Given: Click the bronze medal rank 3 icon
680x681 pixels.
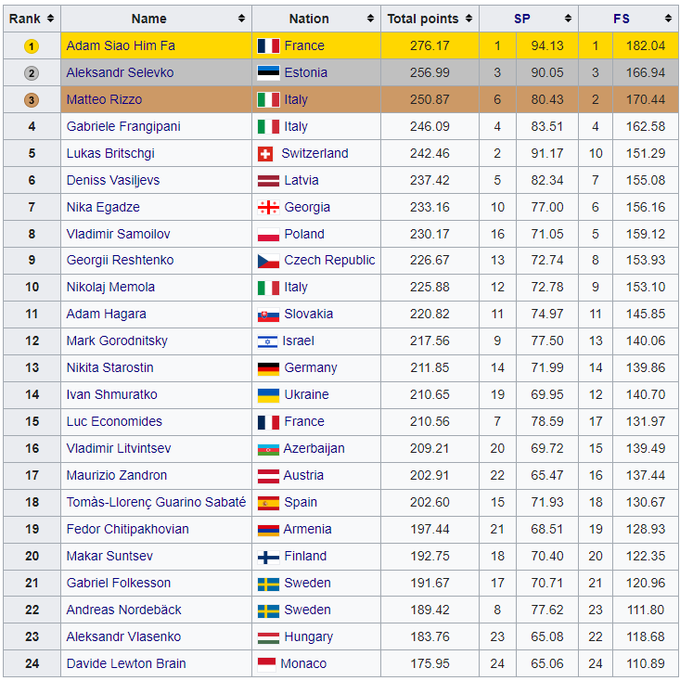Looking at the screenshot, I should [31, 100].
